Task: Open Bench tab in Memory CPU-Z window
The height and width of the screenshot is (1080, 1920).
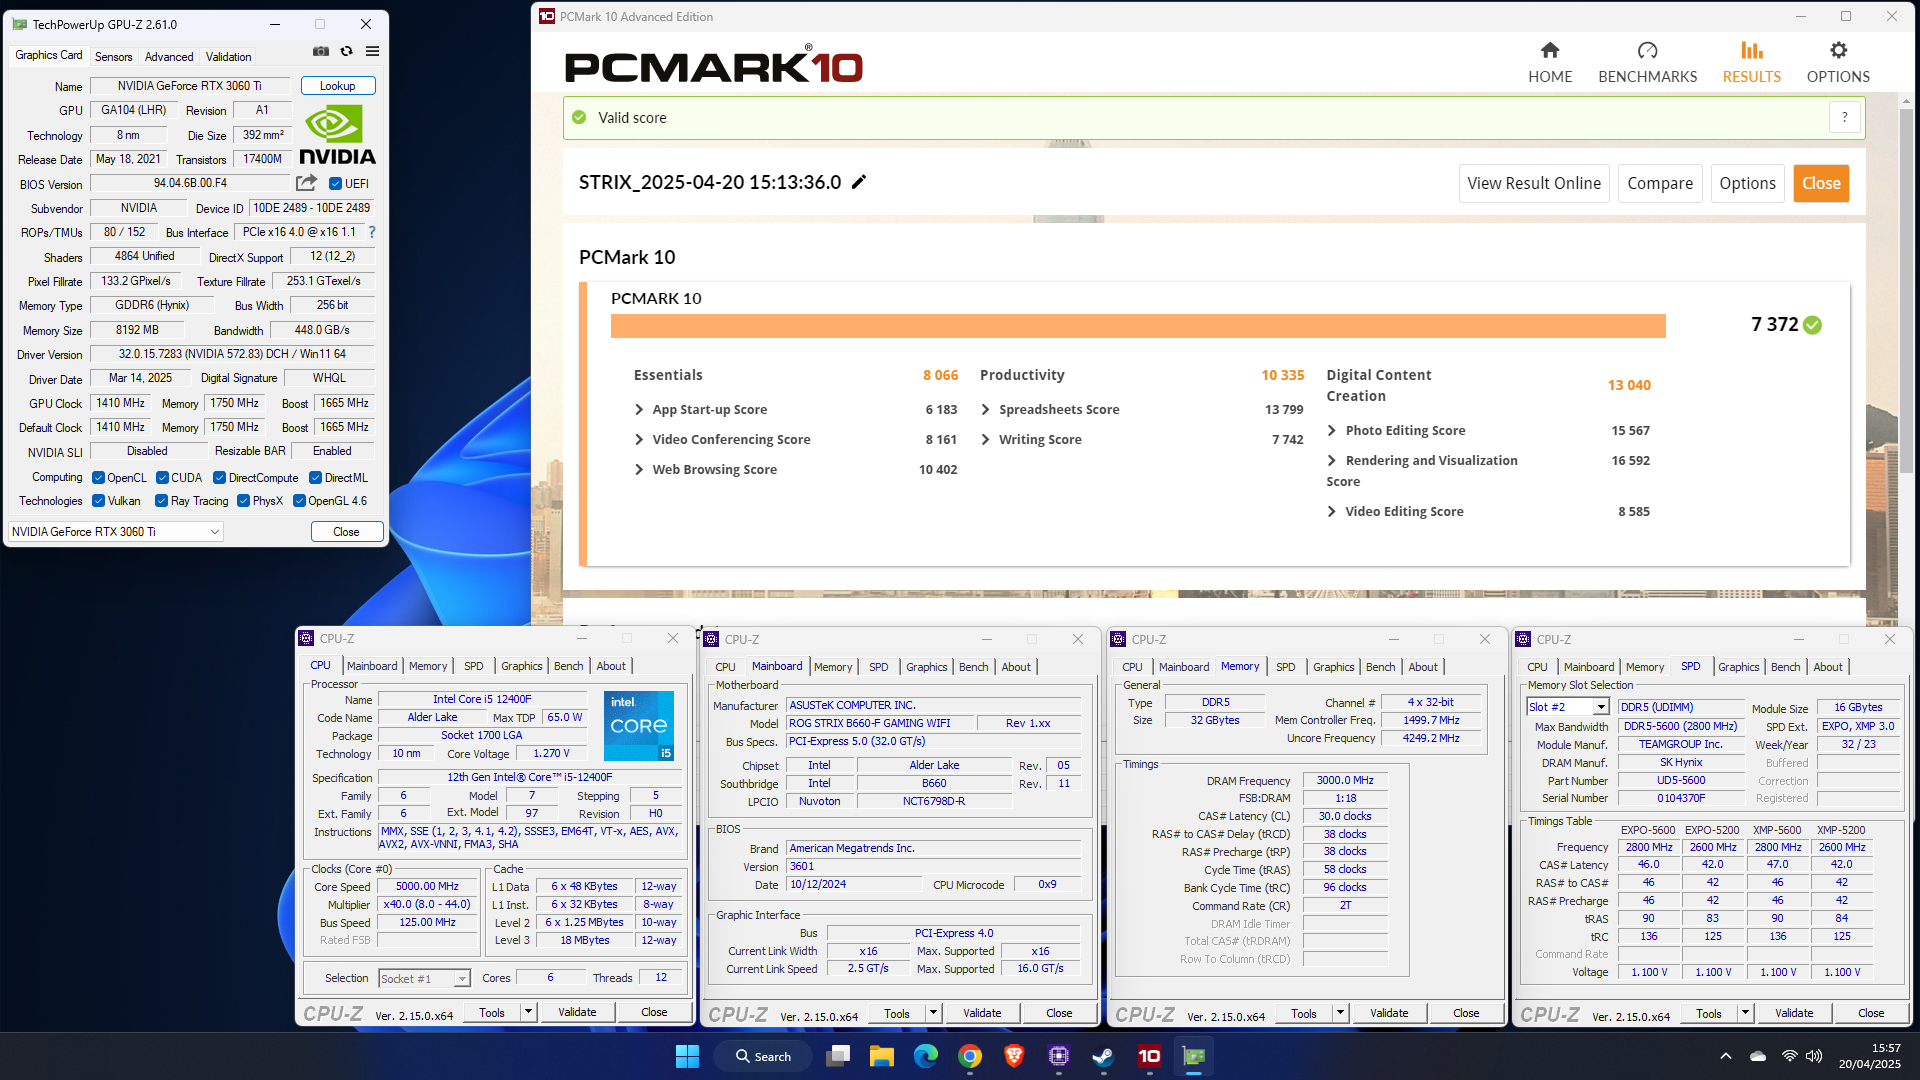Action: click(1380, 667)
